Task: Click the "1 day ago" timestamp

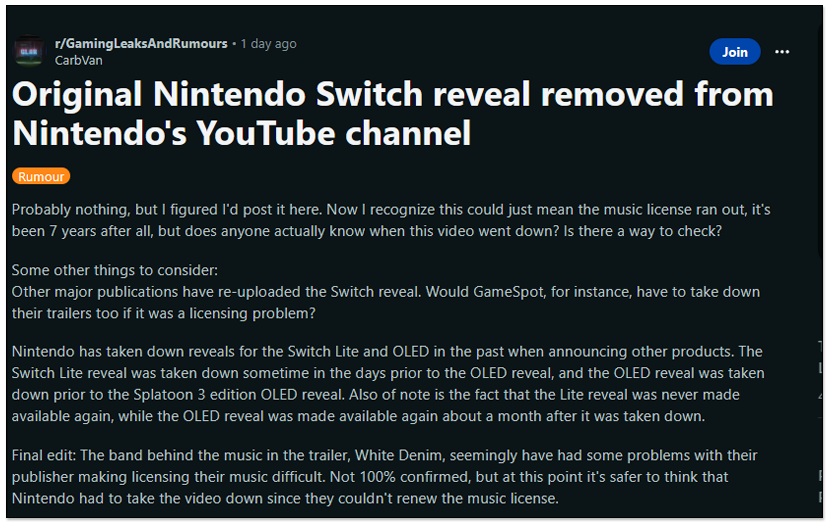Action: 268,44
